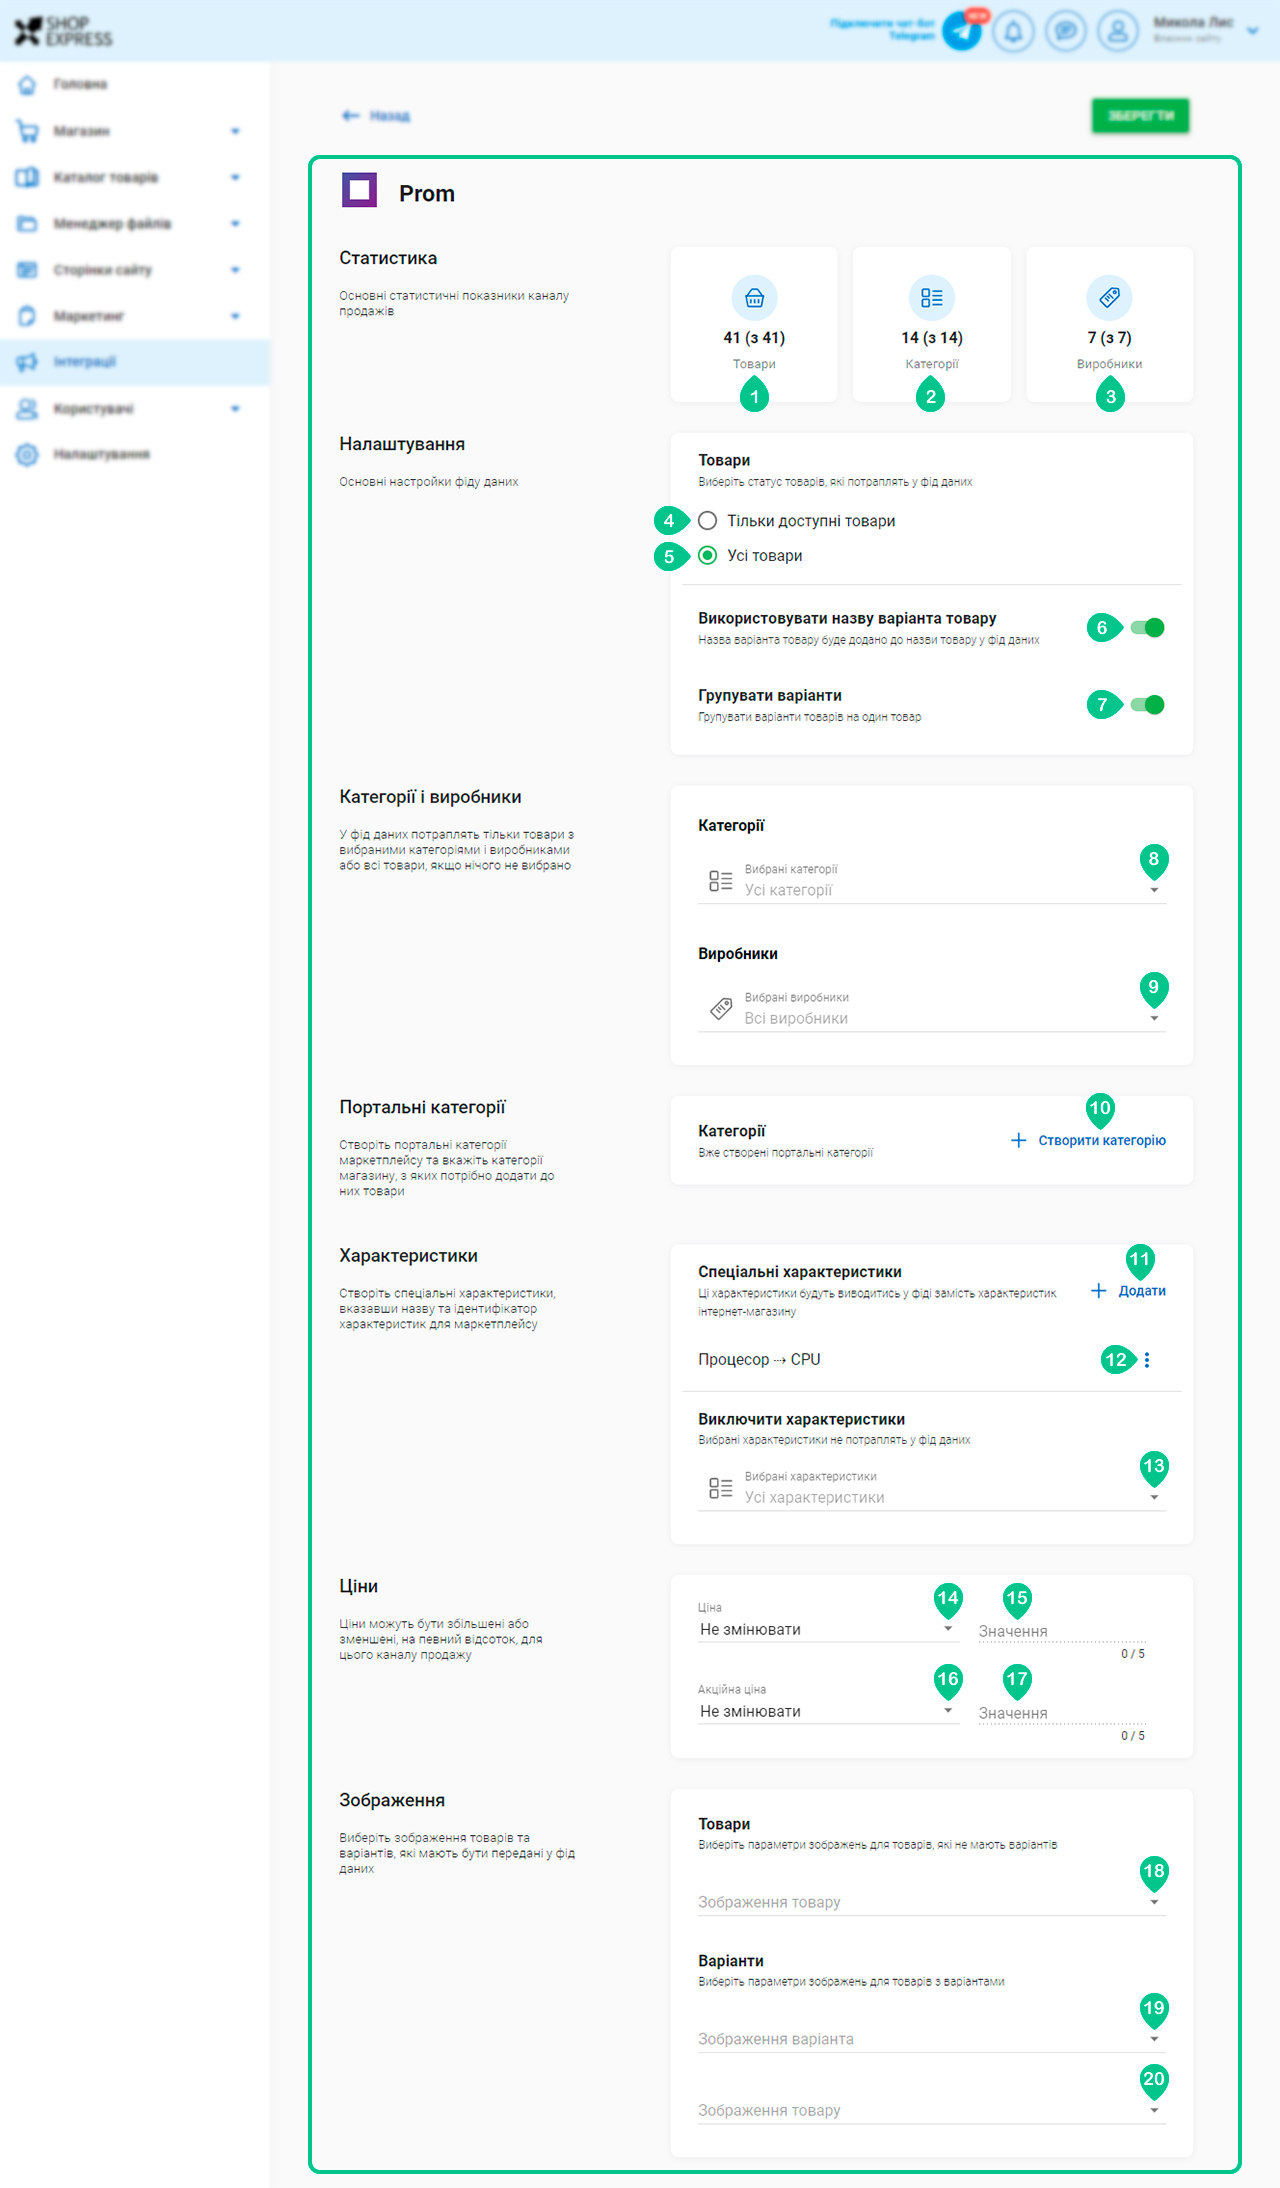1280x2188 pixels.
Task: Click the Prom channel logo icon
Action: [359, 190]
